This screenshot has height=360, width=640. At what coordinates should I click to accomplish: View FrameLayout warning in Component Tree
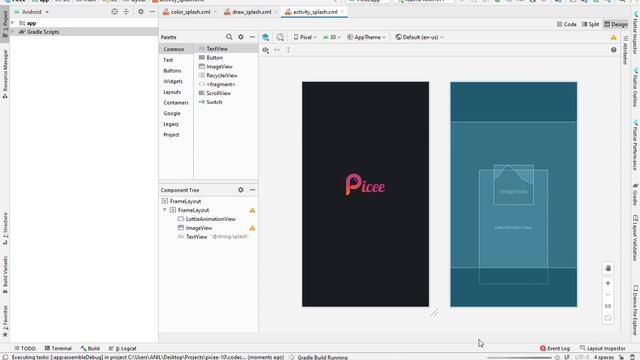[x=252, y=210]
